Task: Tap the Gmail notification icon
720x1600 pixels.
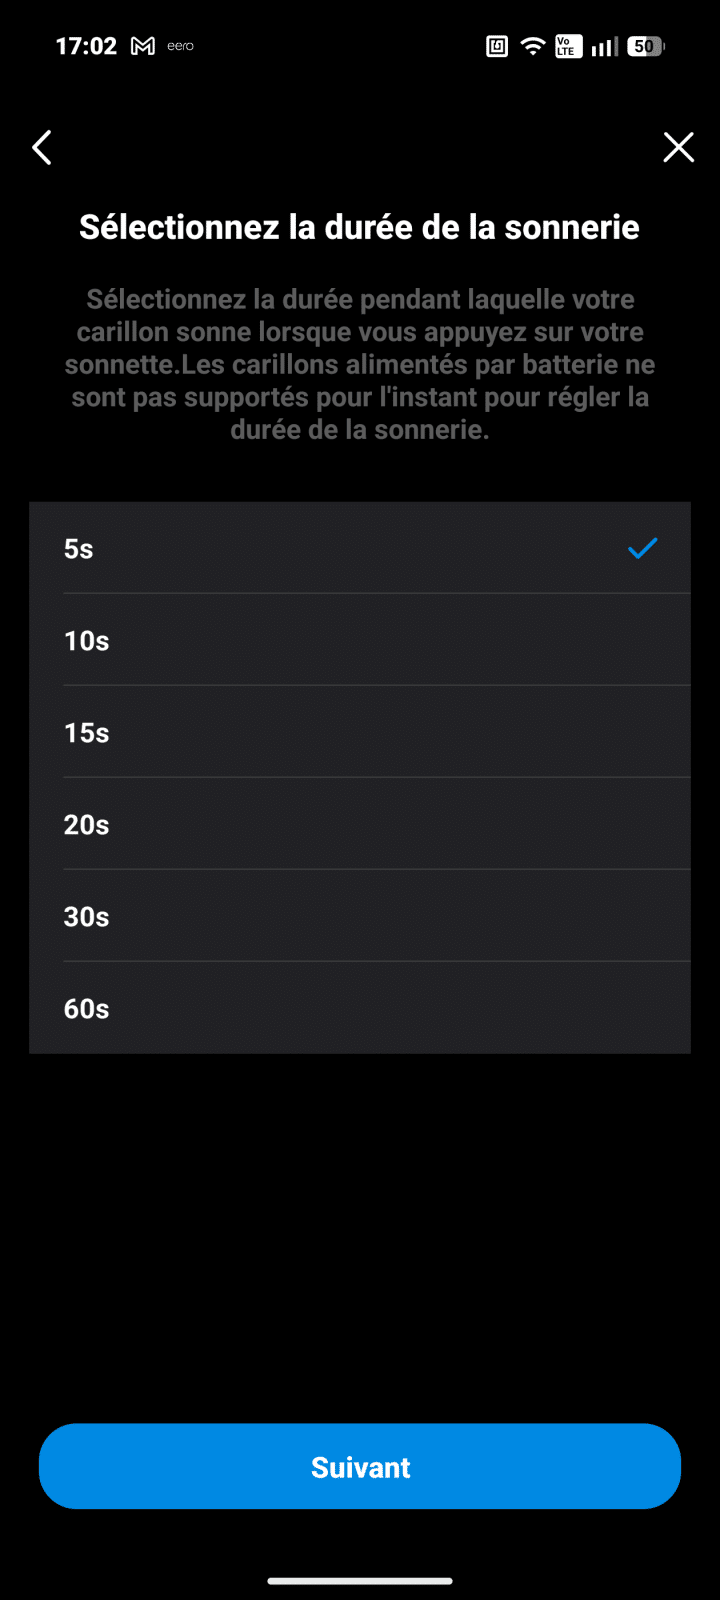Action: point(143,46)
